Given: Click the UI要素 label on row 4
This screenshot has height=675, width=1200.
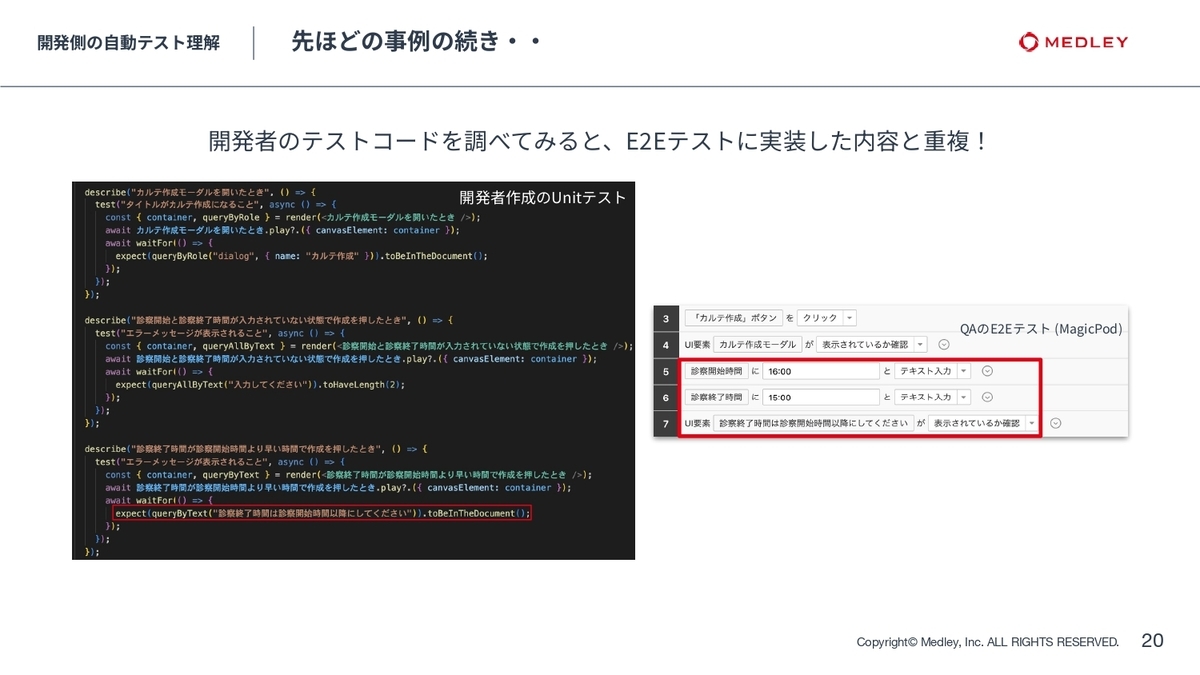Looking at the screenshot, I should point(697,344).
